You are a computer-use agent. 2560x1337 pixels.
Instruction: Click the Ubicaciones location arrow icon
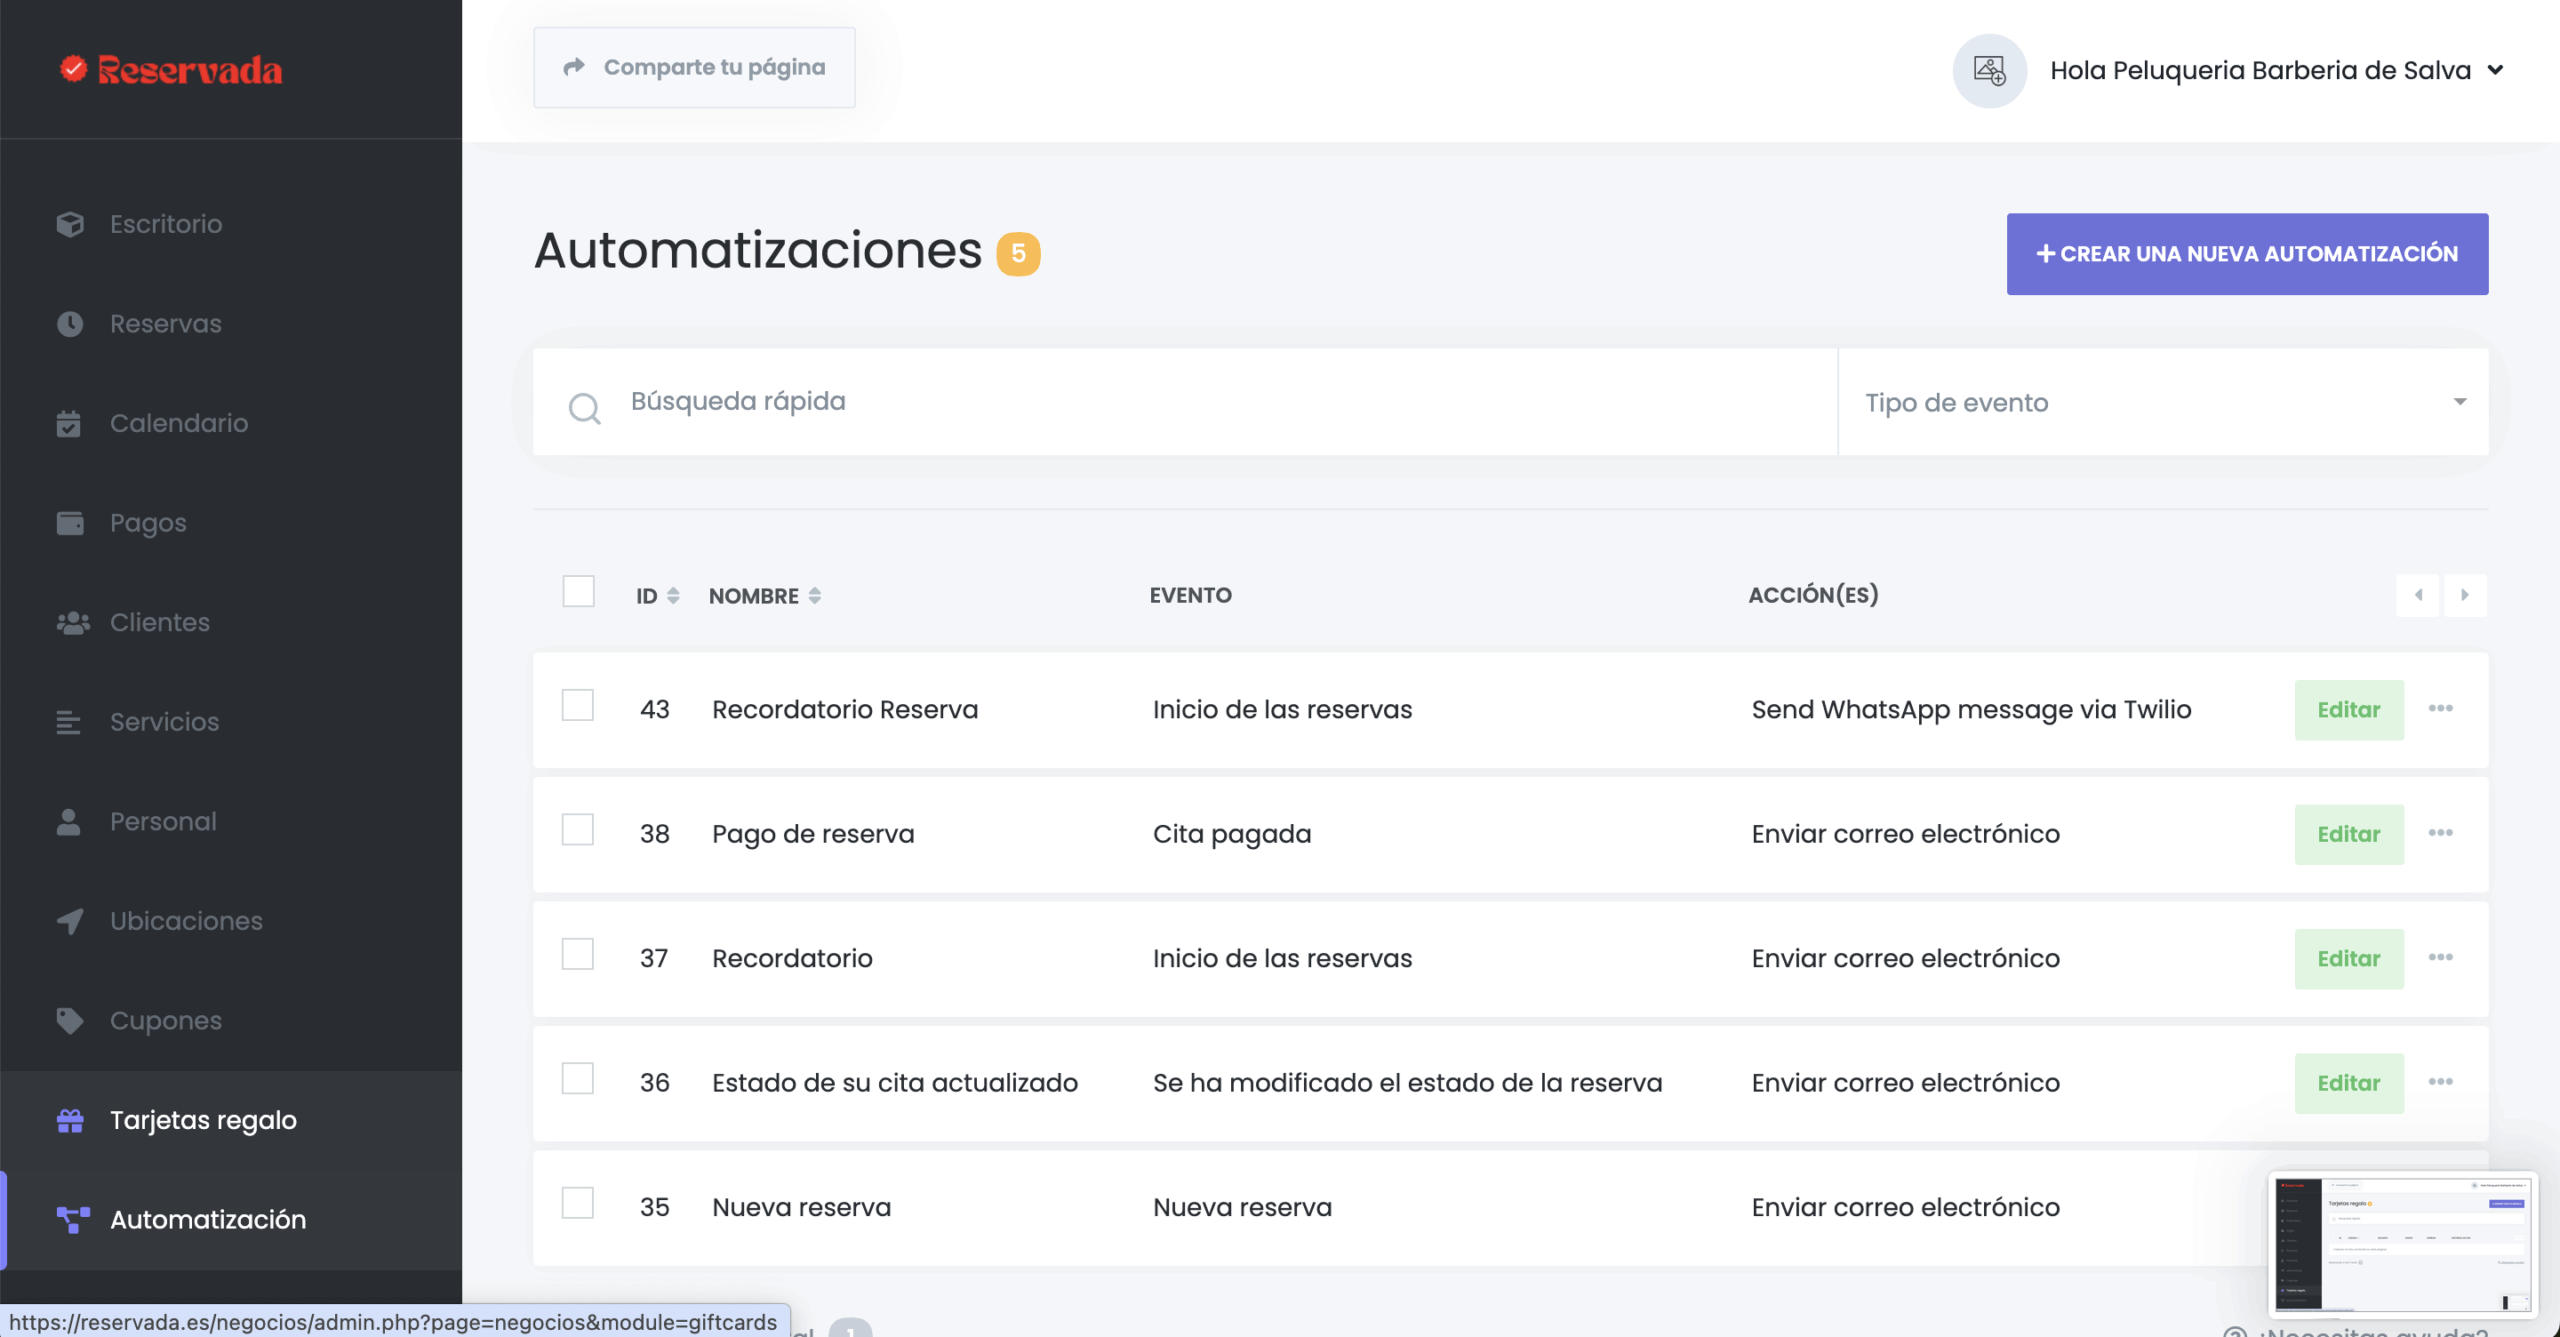click(x=70, y=921)
